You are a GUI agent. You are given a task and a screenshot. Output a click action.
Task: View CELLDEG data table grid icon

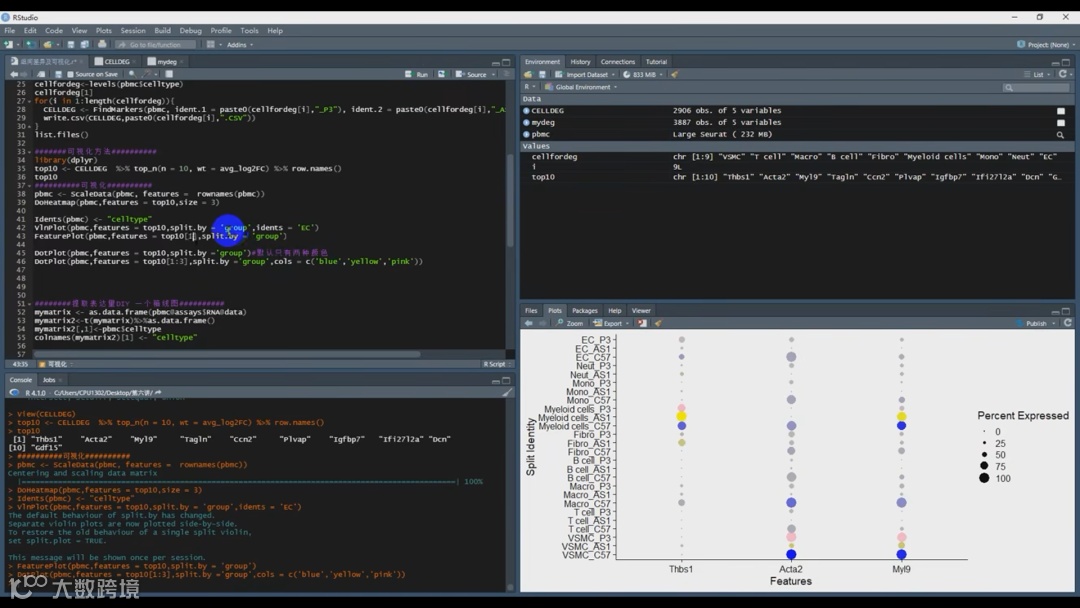pos(1061,111)
